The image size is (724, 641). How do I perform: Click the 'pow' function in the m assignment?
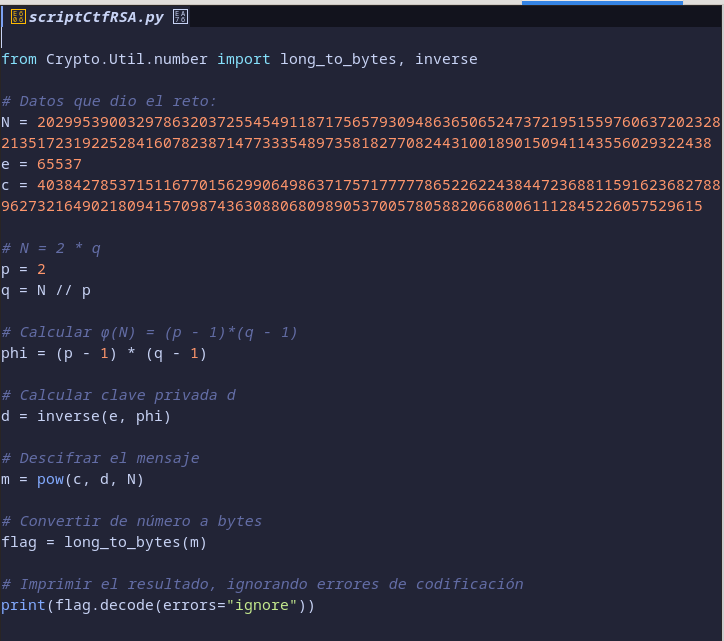coord(50,479)
